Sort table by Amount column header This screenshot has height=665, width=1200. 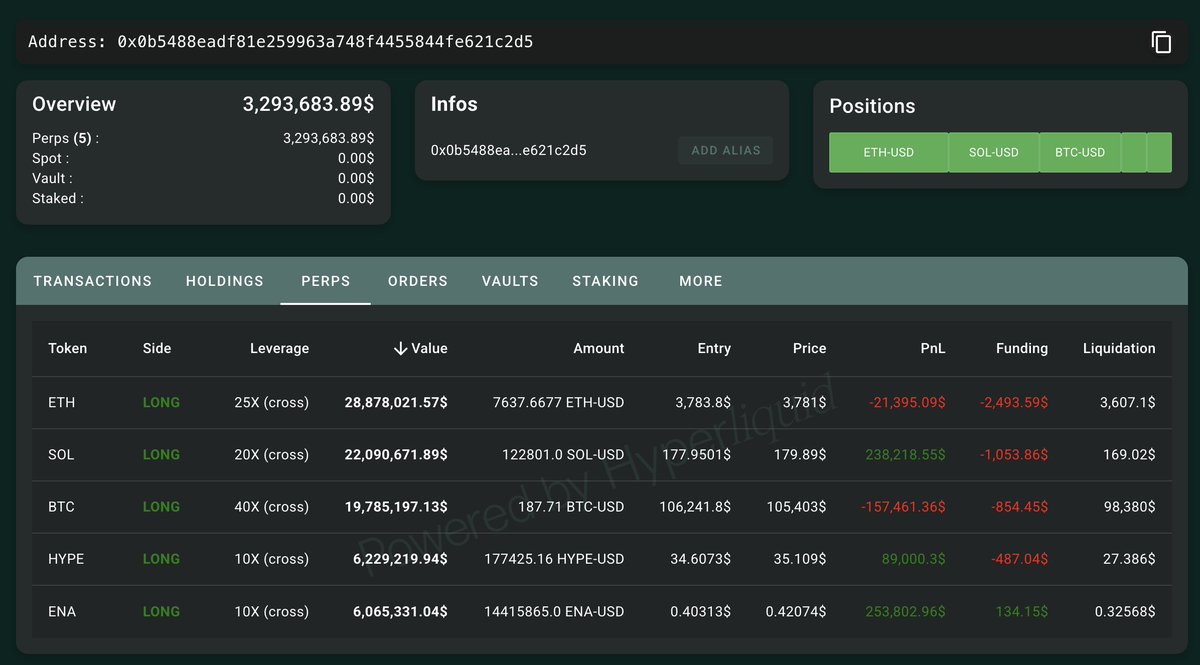click(x=599, y=348)
